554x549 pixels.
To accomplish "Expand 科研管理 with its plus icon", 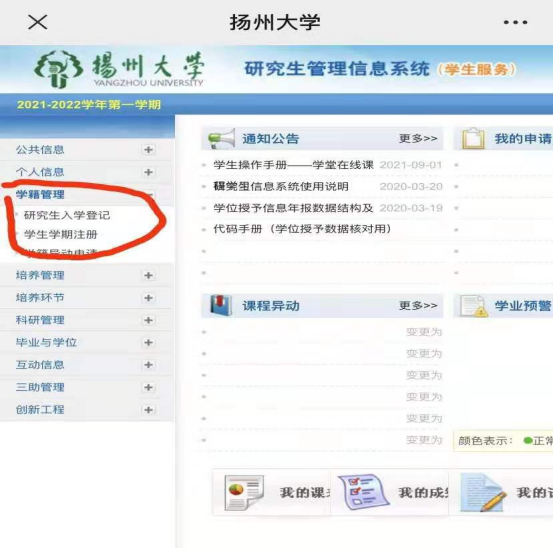I will coord(148,320).
